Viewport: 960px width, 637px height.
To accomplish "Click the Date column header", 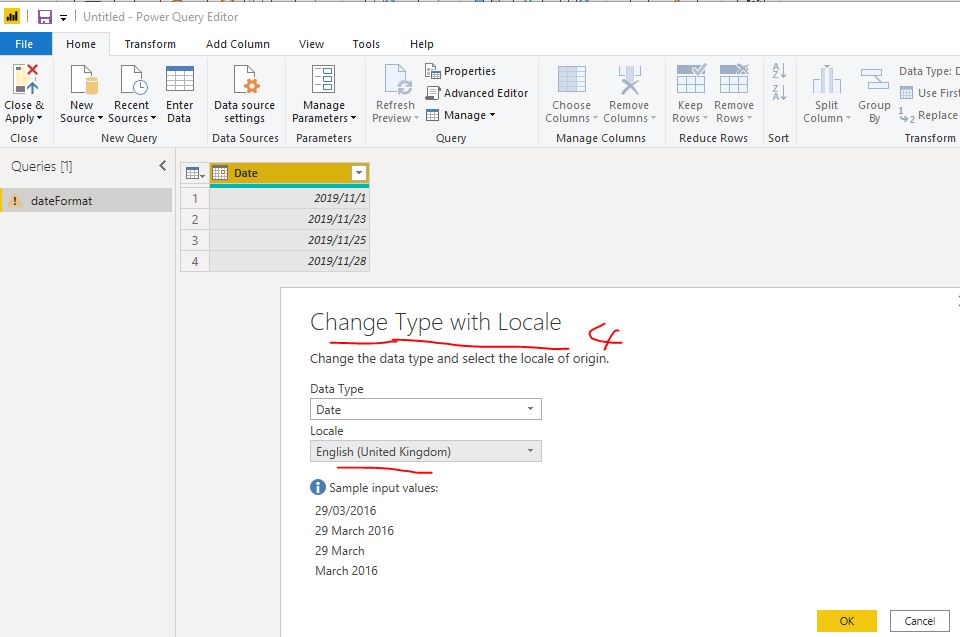I will point(290,173).
